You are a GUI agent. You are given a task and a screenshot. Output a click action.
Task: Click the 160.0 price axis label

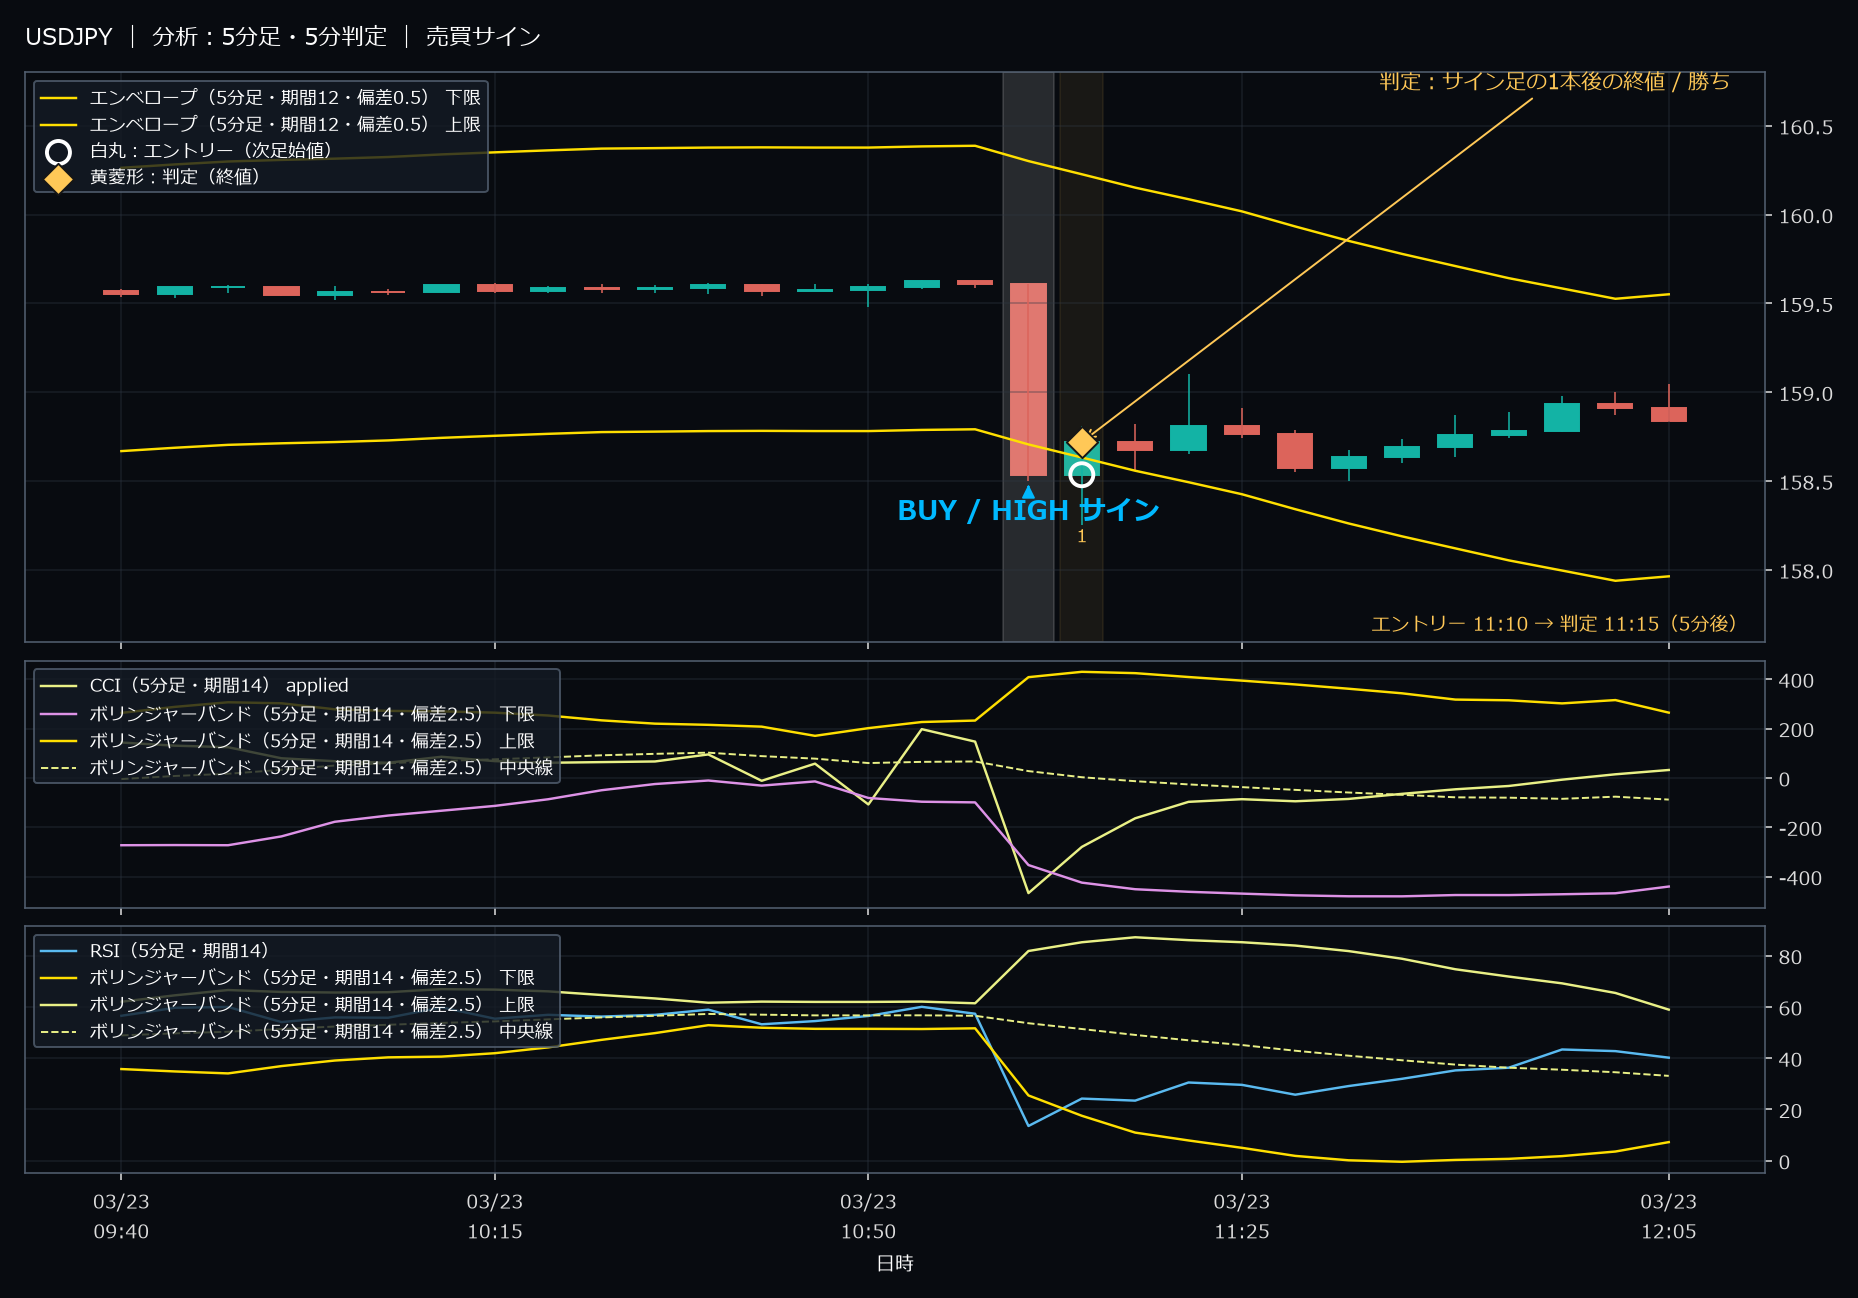(1806, 216)
